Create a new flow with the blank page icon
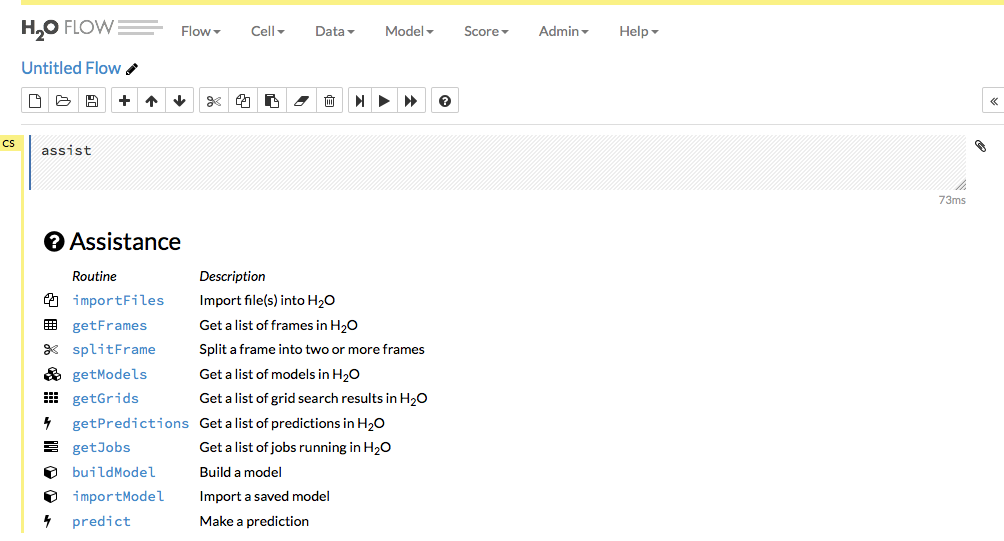This screenshot has width=1004, height=541. point(35,101)
